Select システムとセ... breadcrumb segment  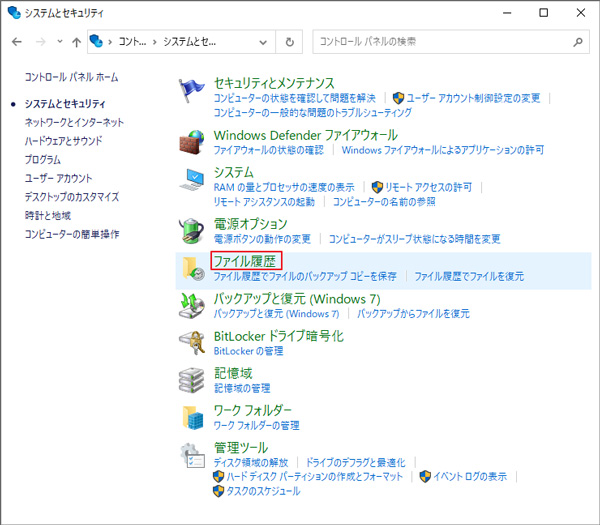click(x=189, y=41)
